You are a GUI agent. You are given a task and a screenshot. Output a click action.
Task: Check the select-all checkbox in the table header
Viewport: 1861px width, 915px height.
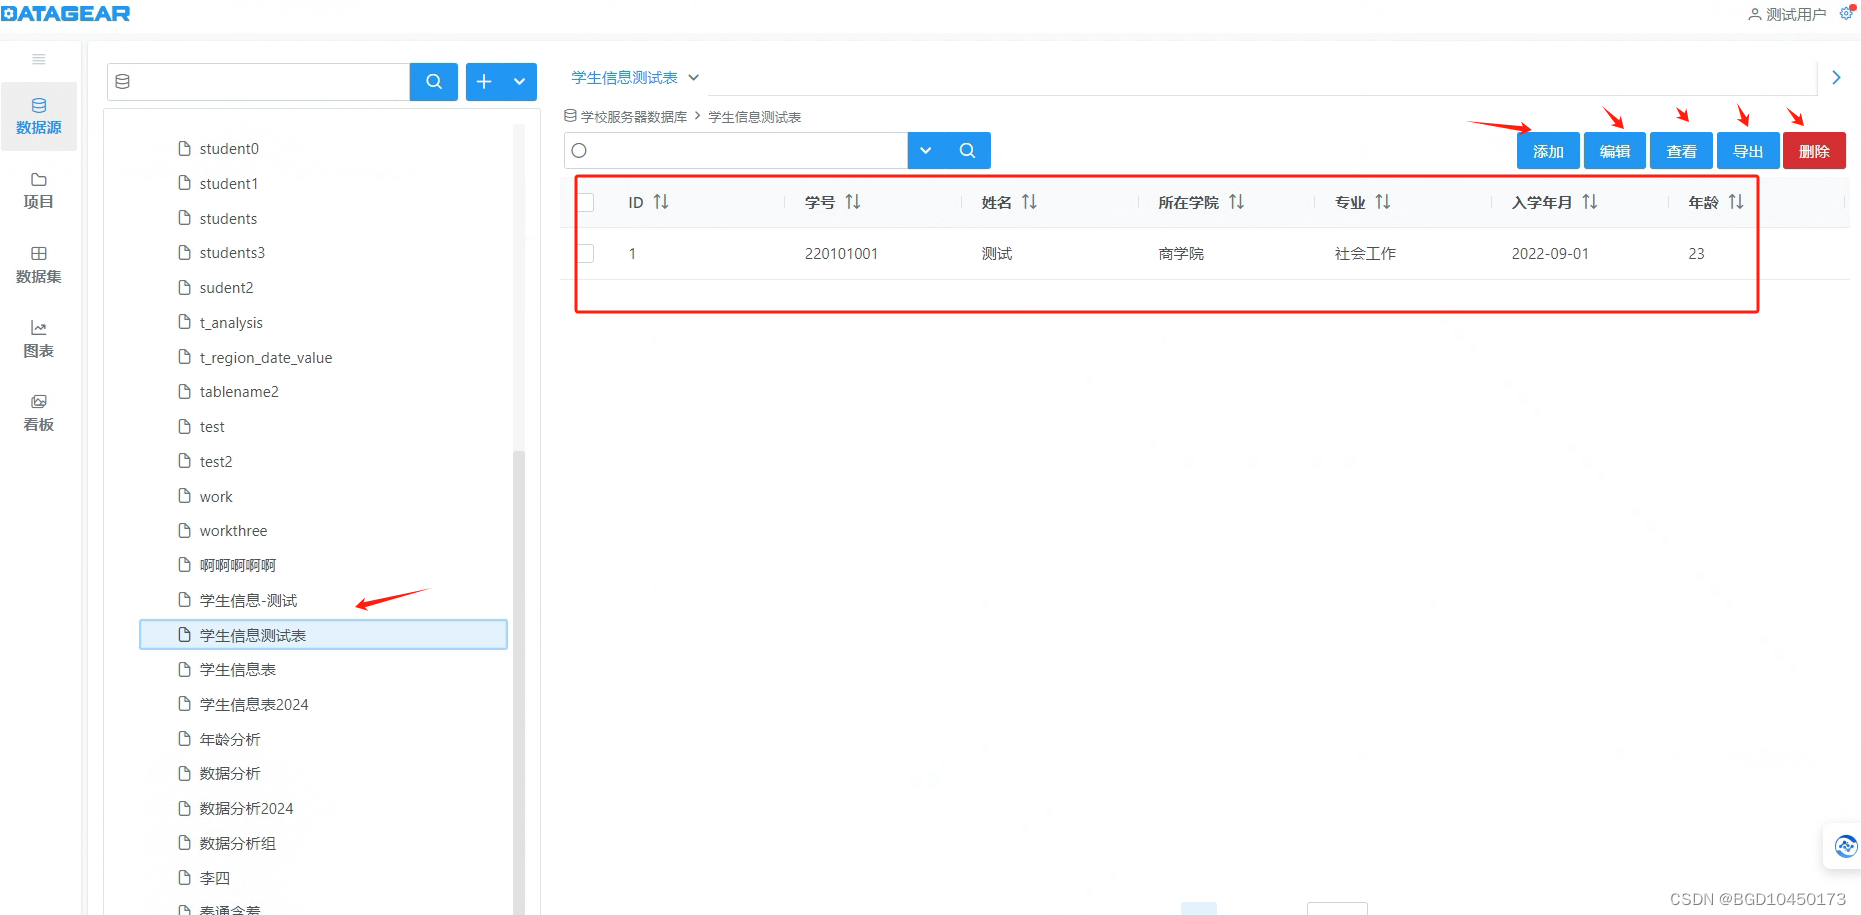pyautogui.click(x=586, y=201)
